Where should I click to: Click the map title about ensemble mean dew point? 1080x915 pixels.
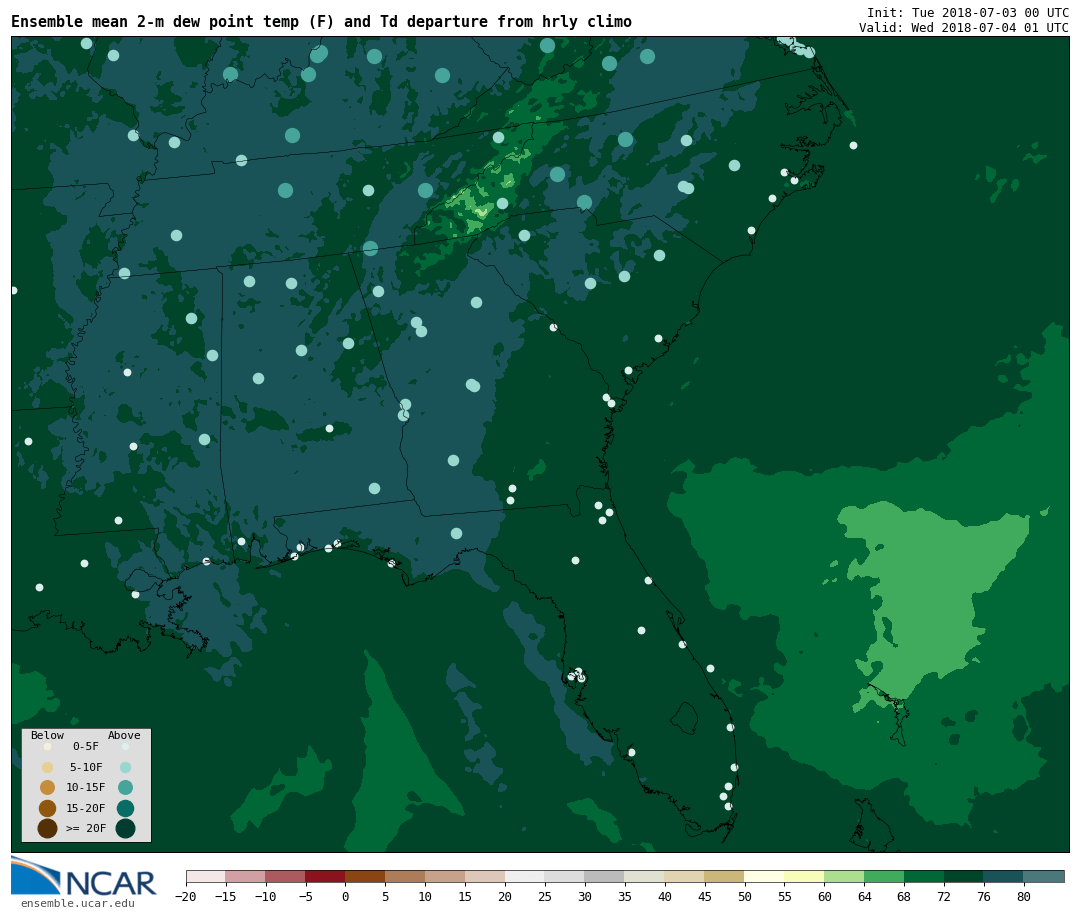click(x=321, y=22)
